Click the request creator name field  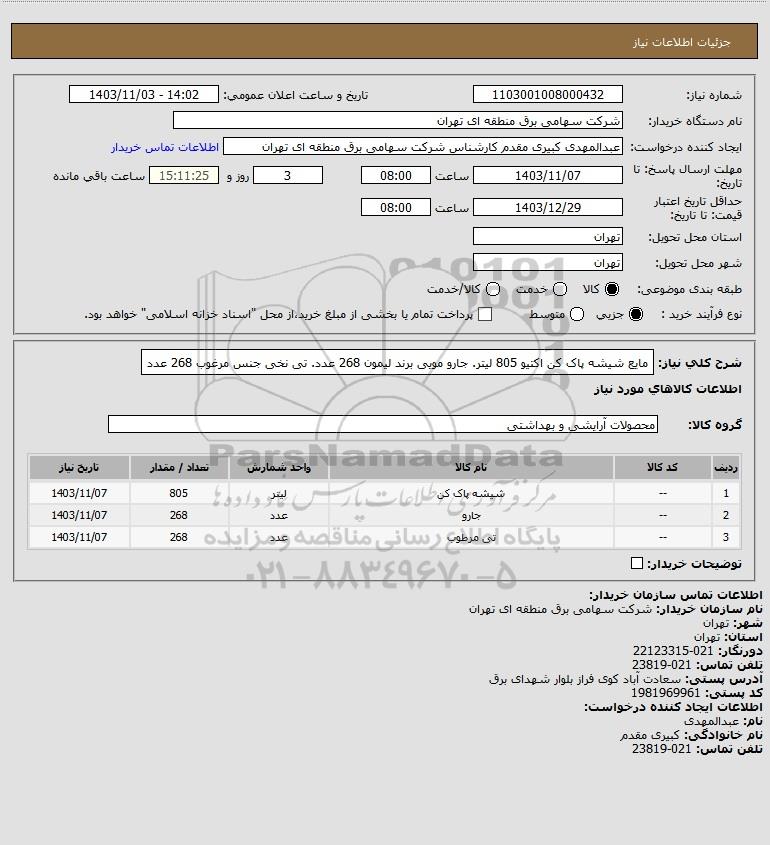(422, 147)
